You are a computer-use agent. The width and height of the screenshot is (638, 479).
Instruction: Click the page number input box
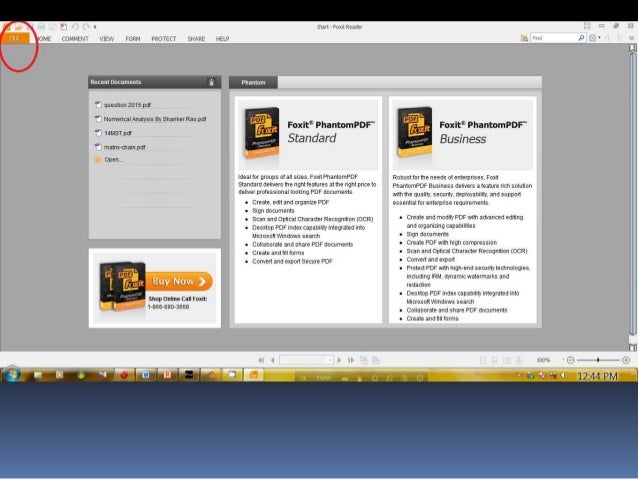coord(303,360)
